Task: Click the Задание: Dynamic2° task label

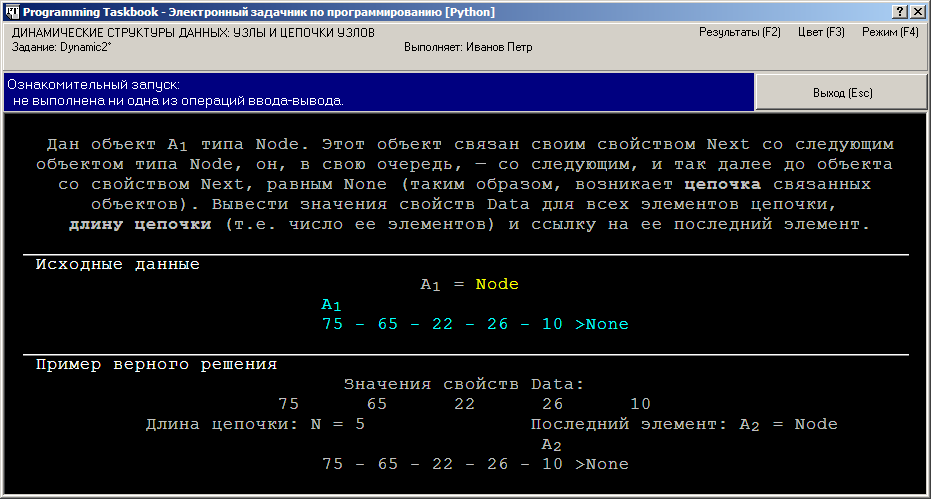Action: pos(61,47)
